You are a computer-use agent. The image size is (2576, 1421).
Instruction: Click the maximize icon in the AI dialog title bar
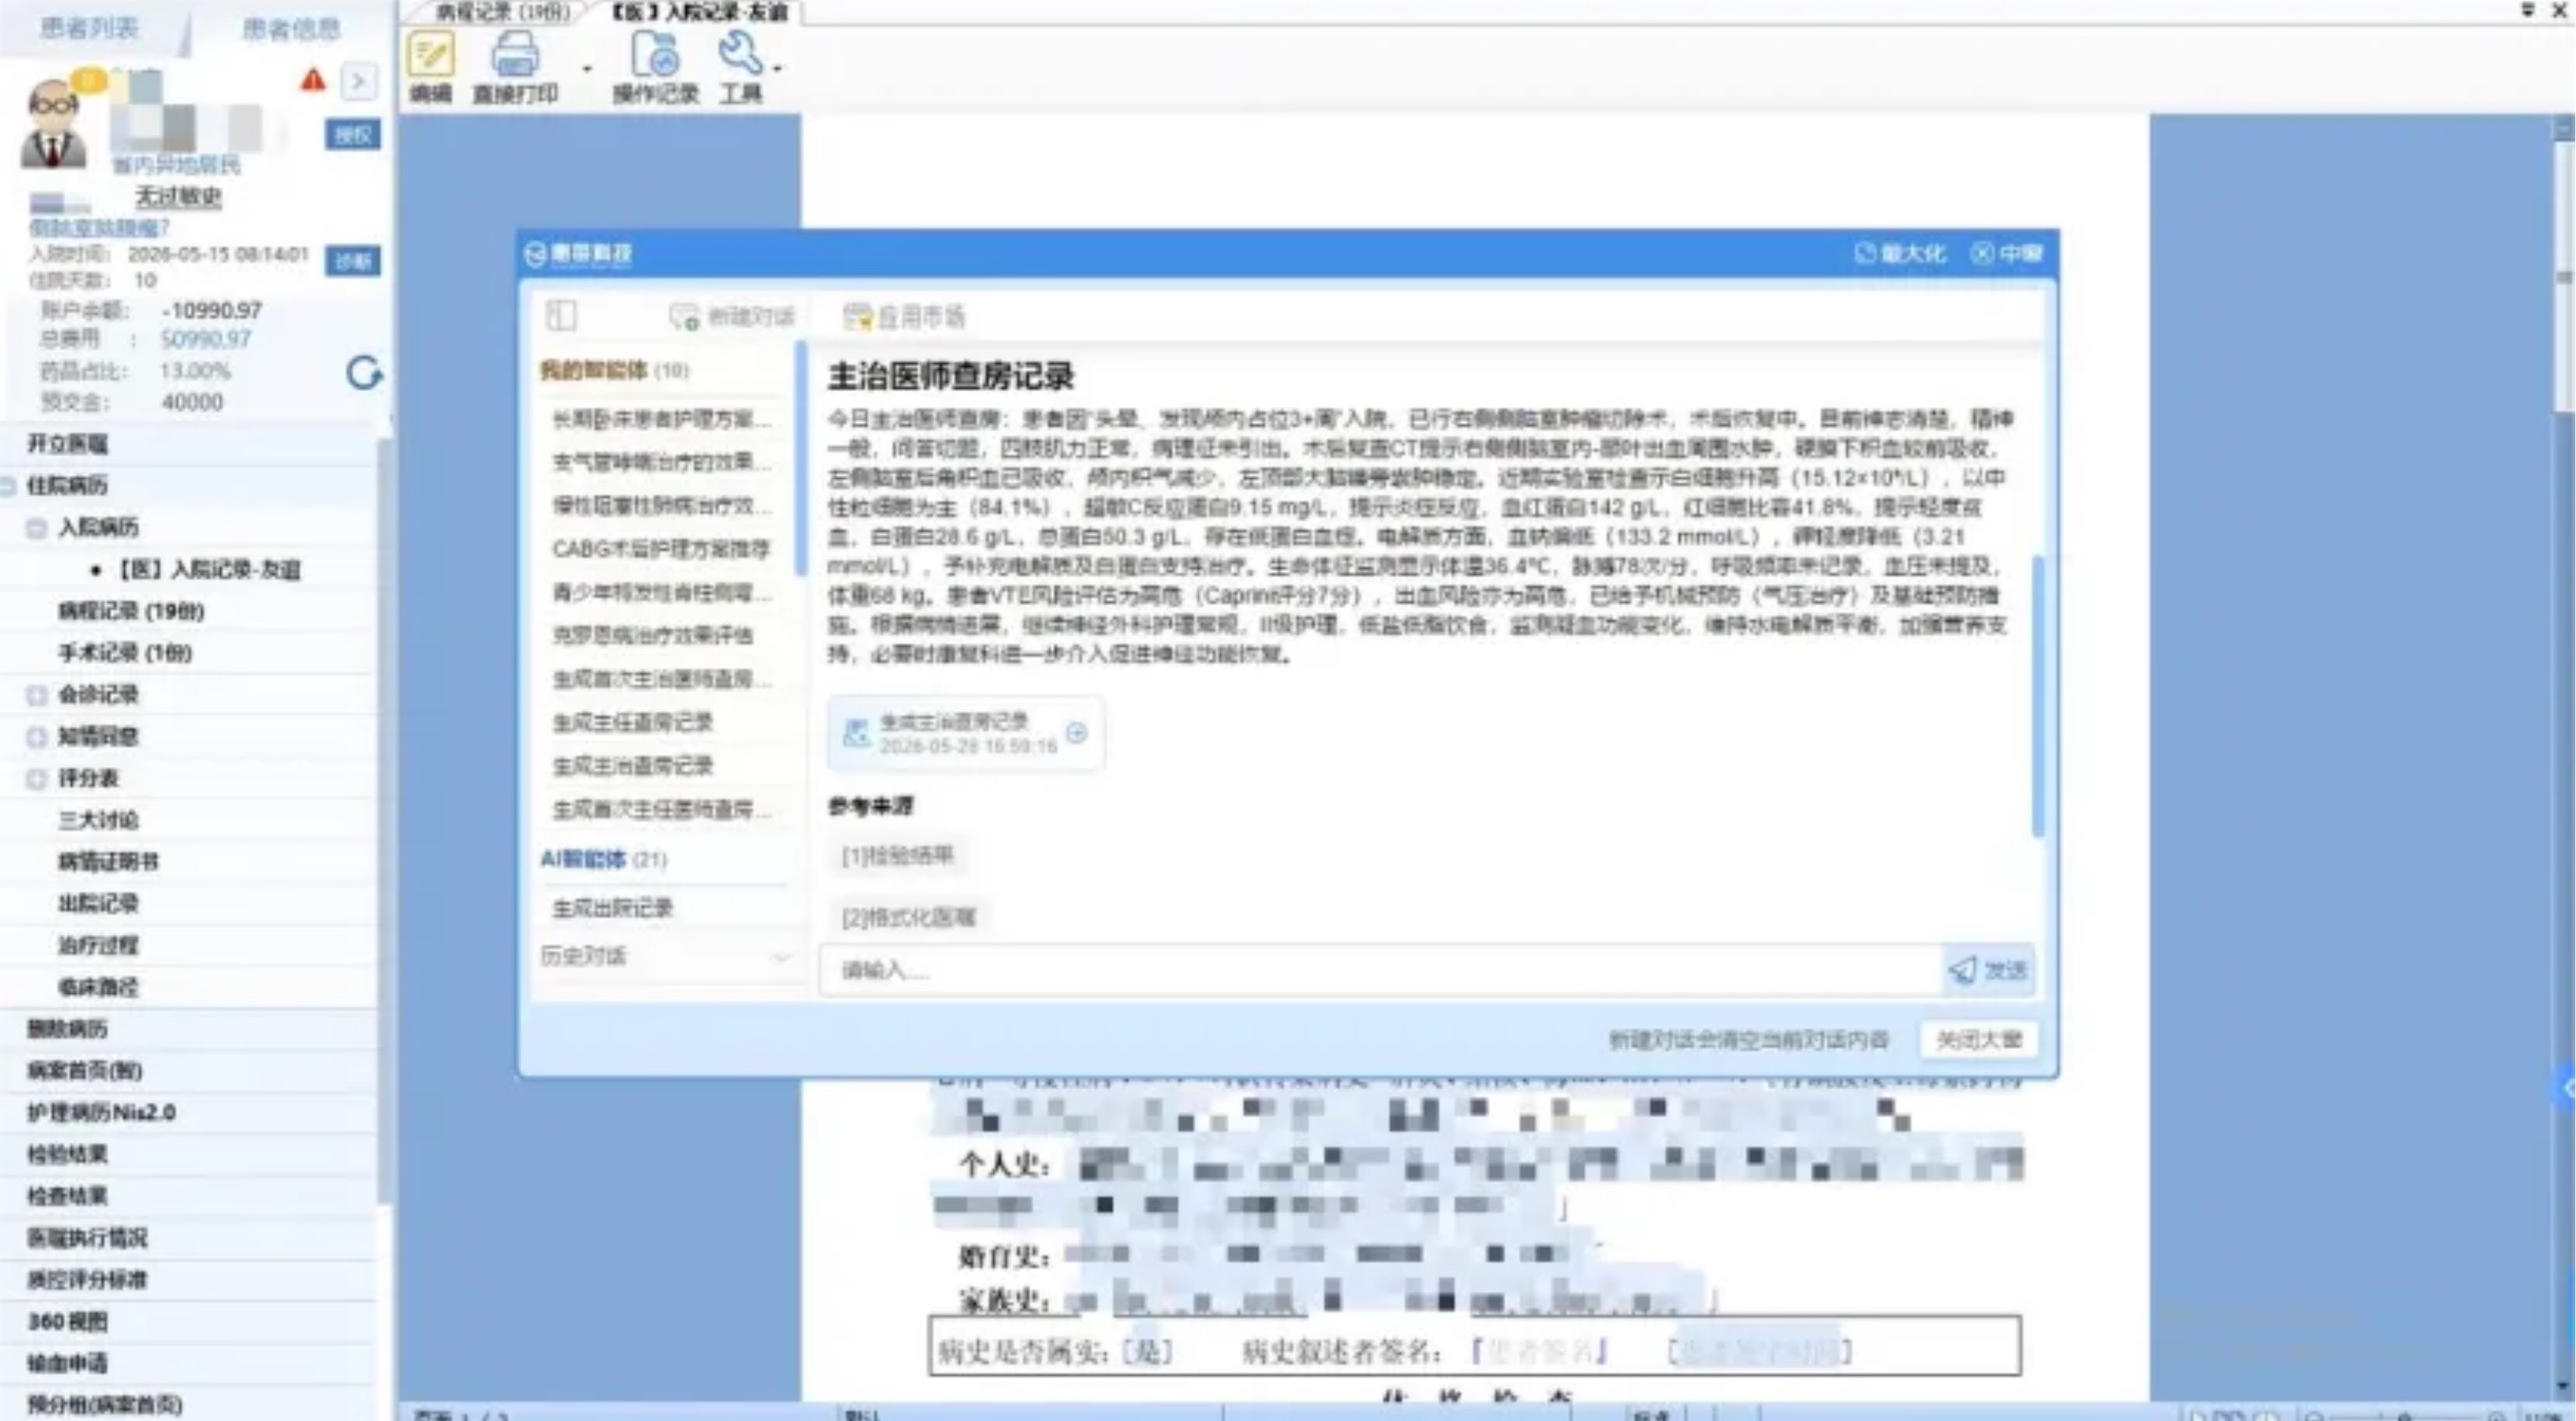point(1865,253)
